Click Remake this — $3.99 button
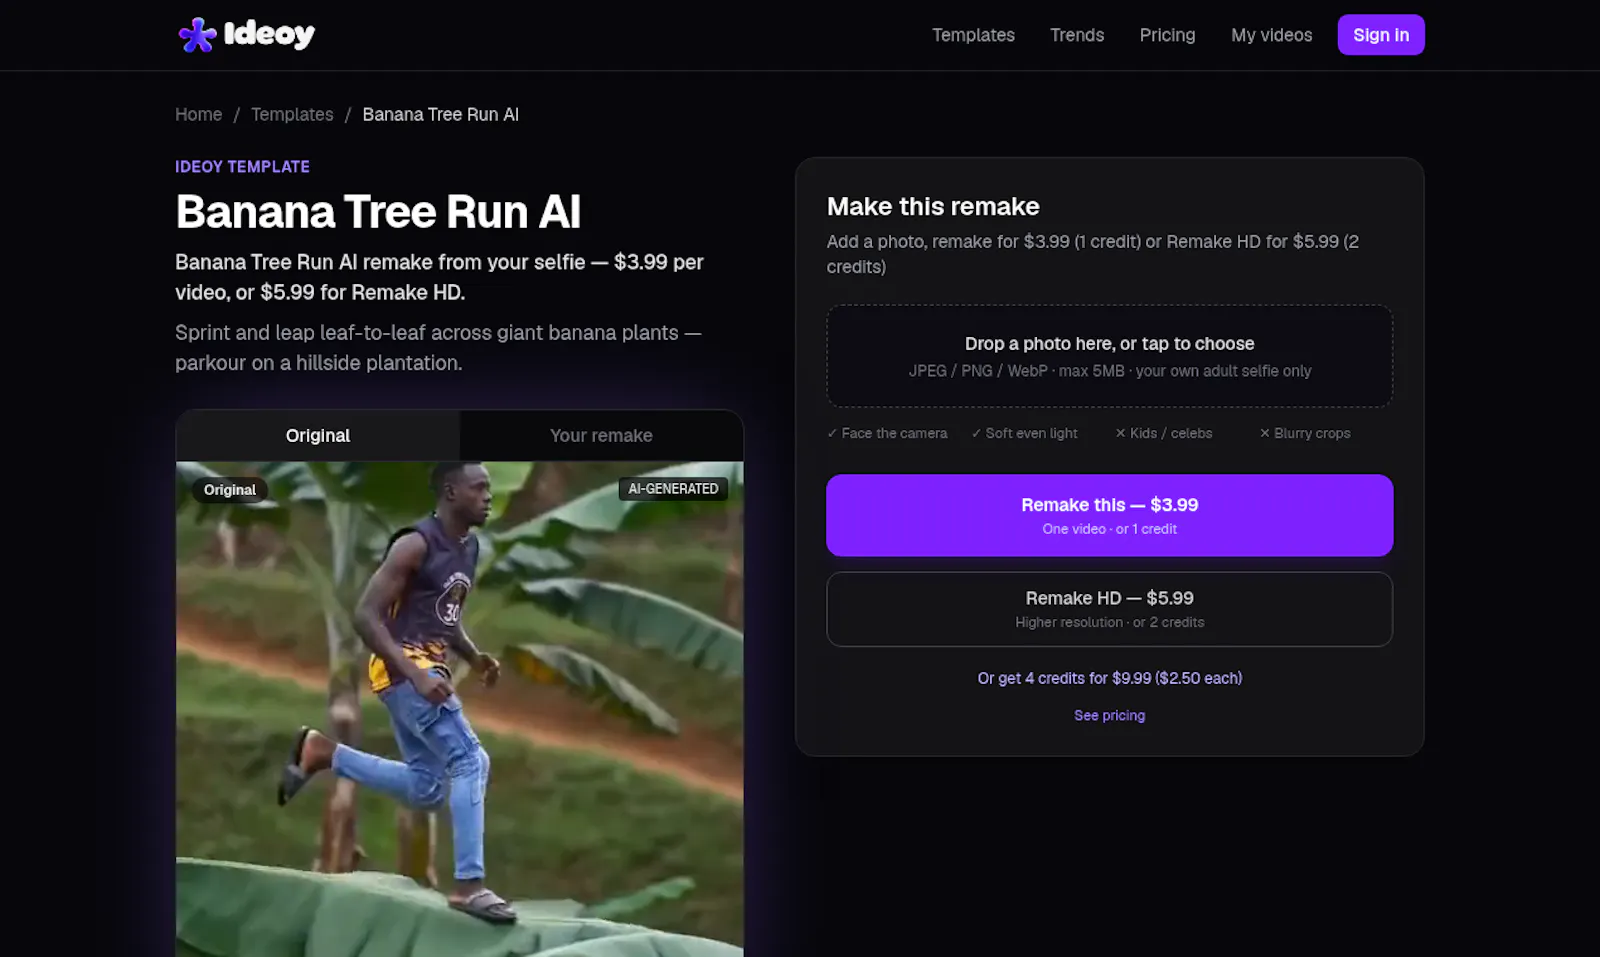Image resolution: width=1600 pixels, height=957 pixels. tap(1109, 515)
